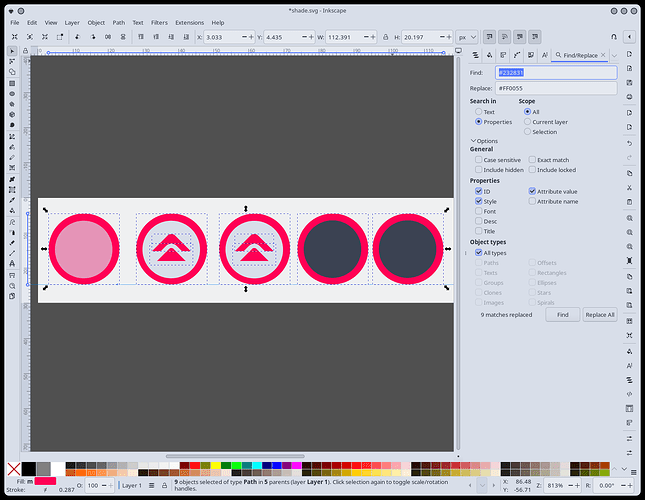Click the no-paint red X swatch

pos(13,468)
